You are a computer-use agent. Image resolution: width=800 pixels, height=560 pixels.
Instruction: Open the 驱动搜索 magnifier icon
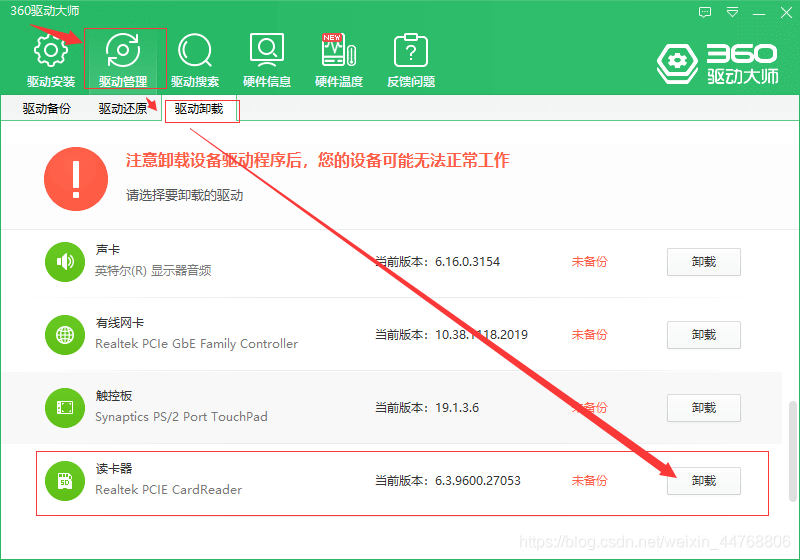point(195,50)
